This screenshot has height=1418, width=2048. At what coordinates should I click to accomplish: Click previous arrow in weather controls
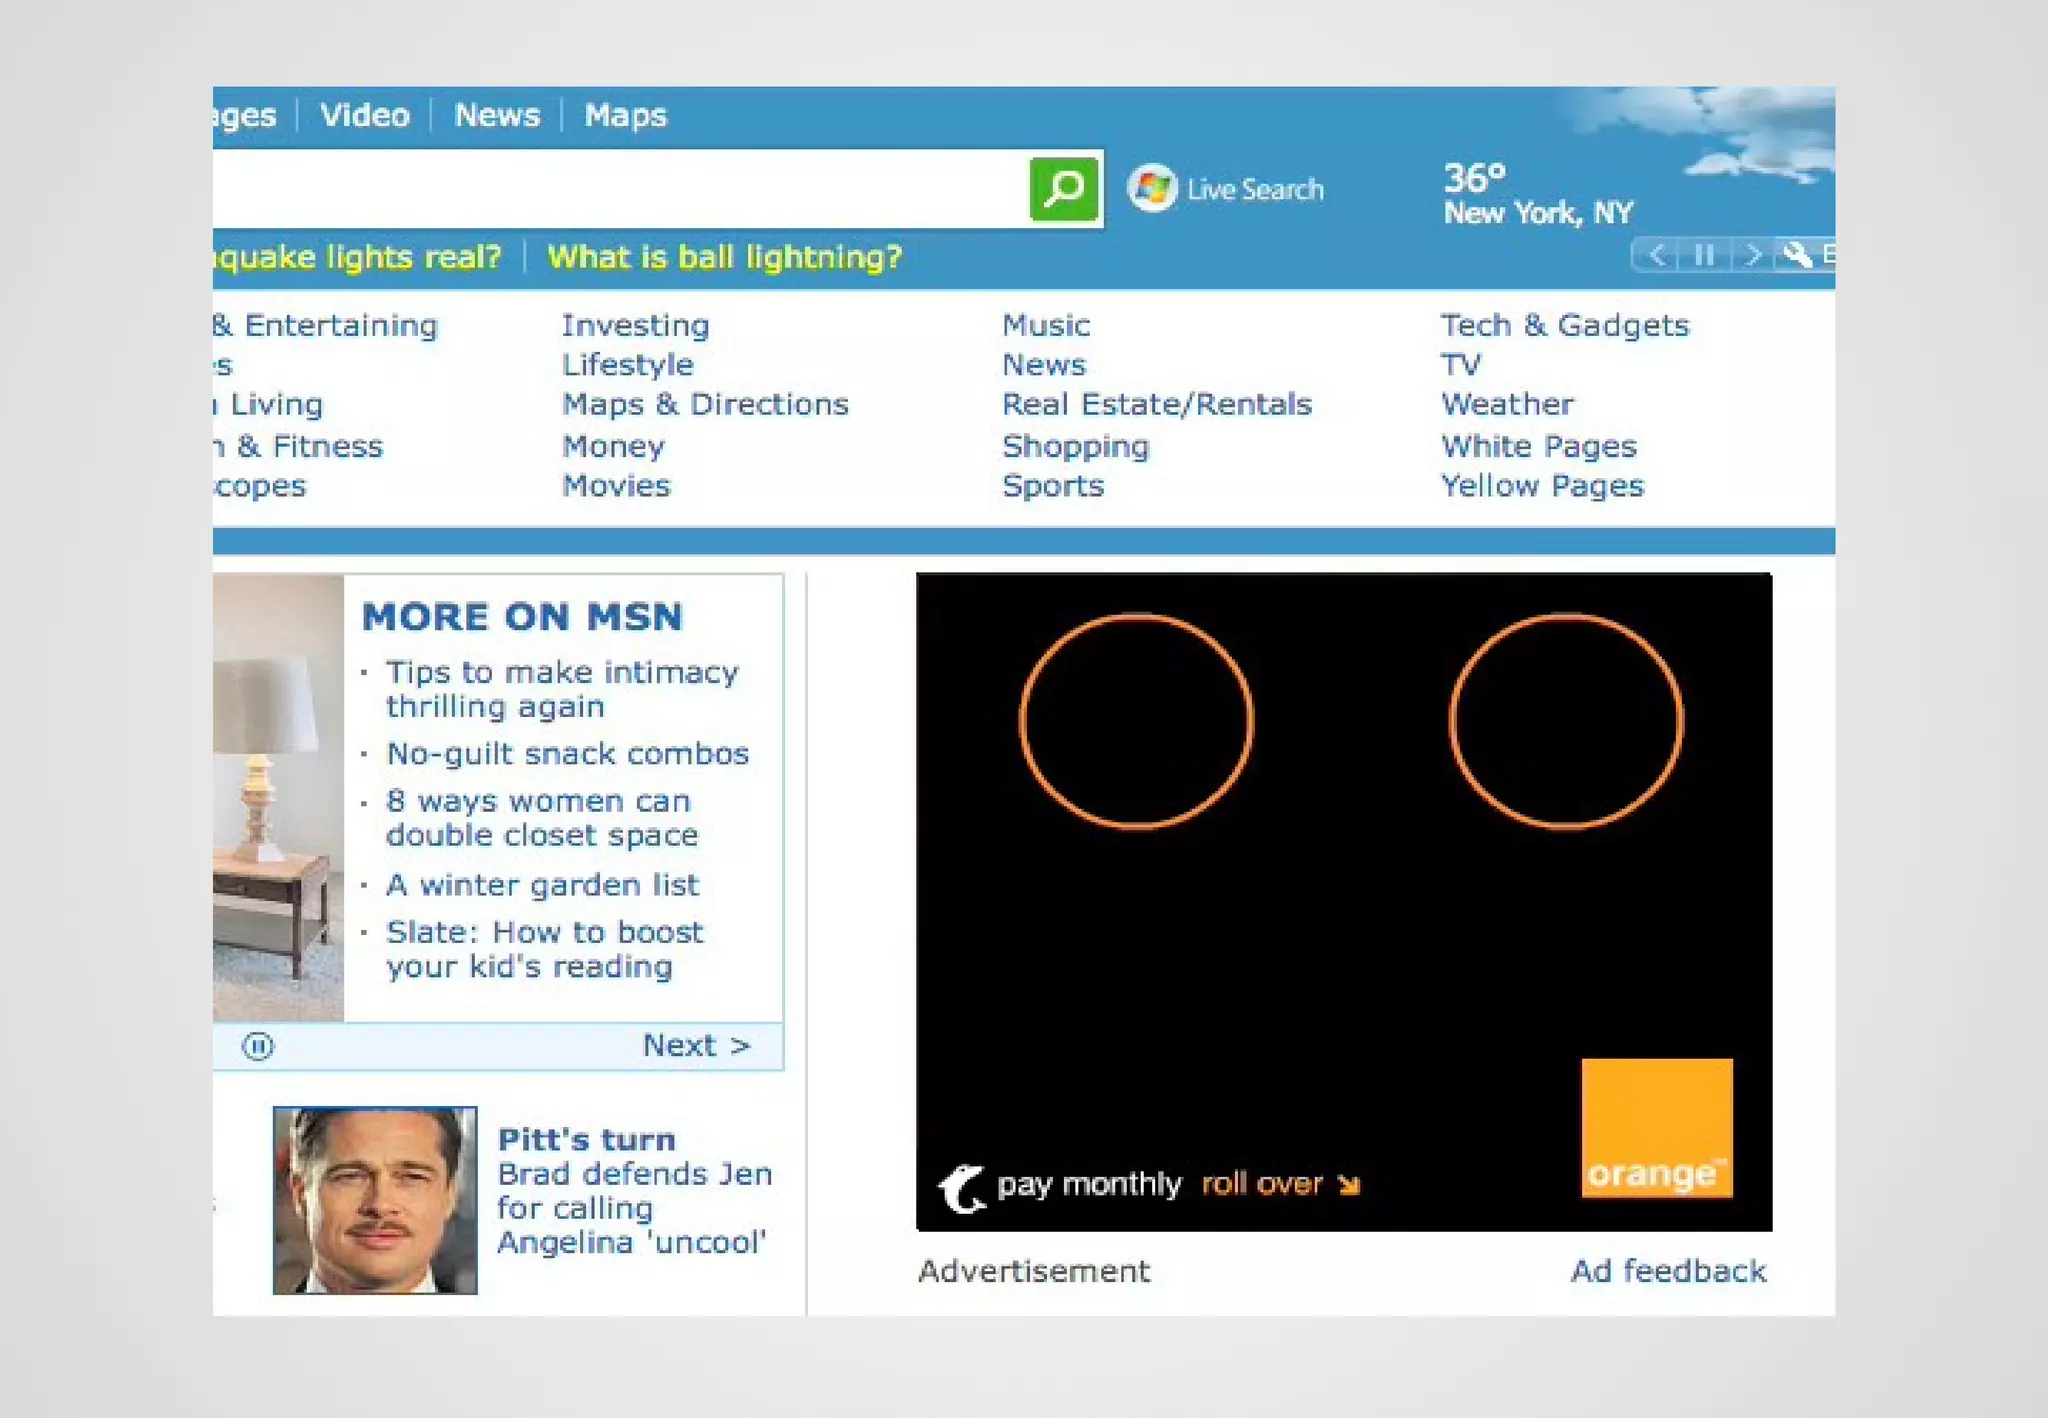click(1657, 256)
